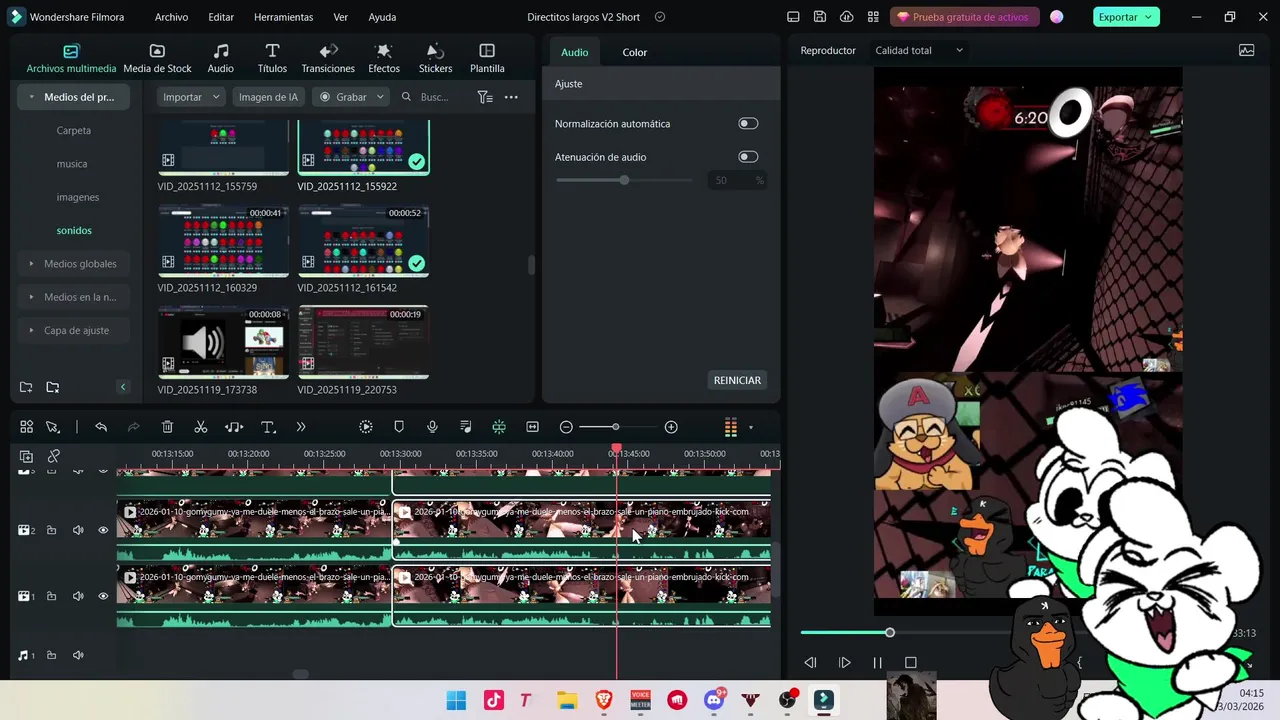Screen dimensions: 1280x720
Task: Open the player snapshot/scope icon
Action: [x=1247, y=50]
